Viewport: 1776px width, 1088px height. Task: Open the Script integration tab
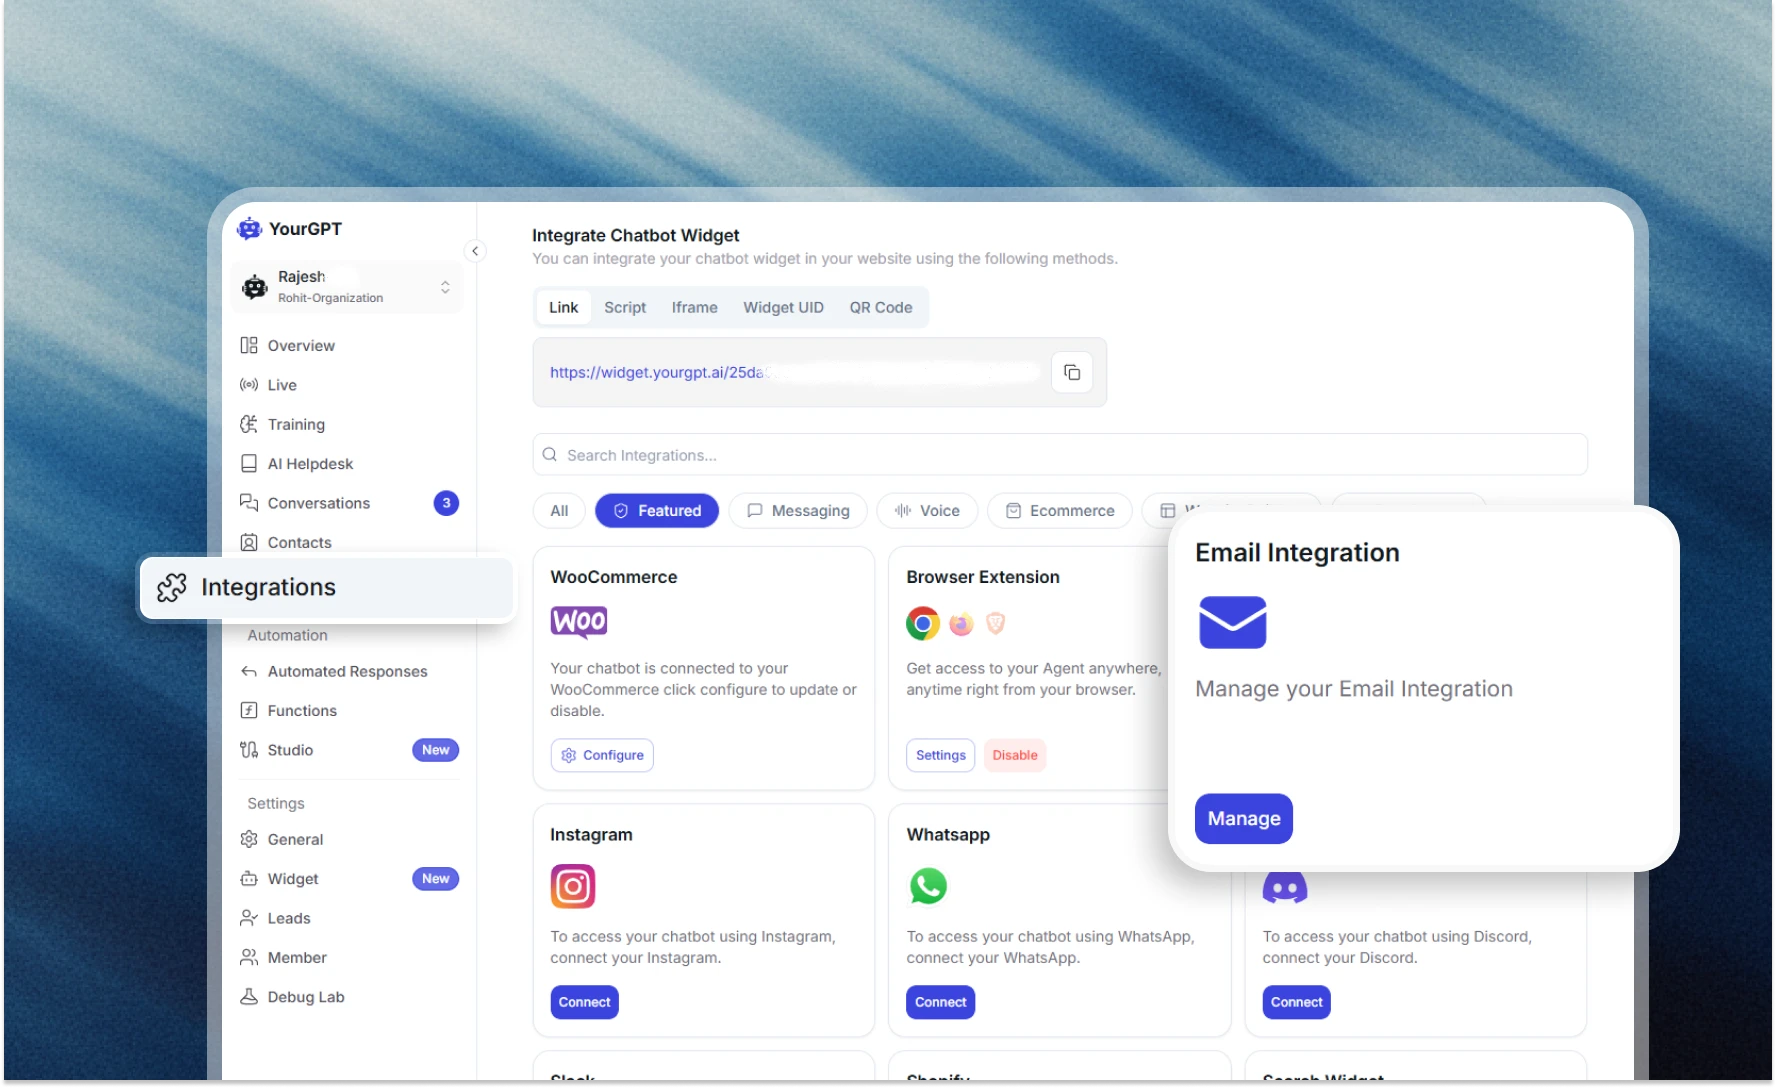click(624, 307)
